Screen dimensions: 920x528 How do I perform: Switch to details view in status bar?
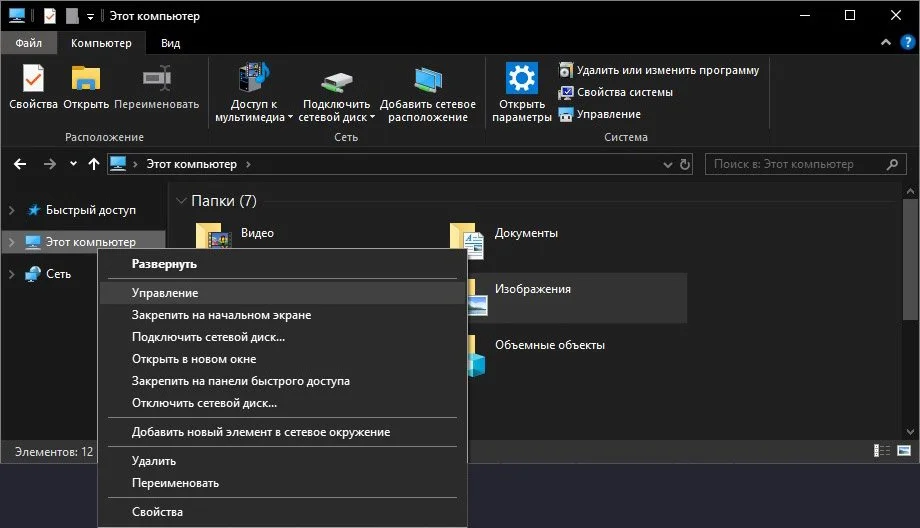pos(882,451)
